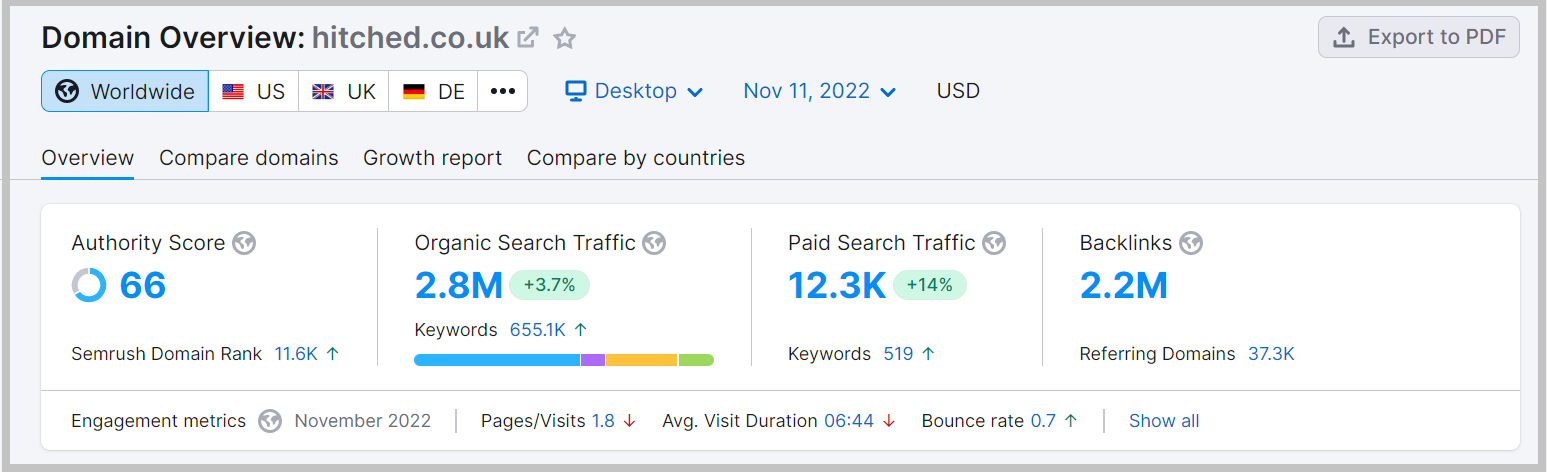Click the Authority Score value 66
This screenshot has width=1547, height=472.
pos(143,286)
